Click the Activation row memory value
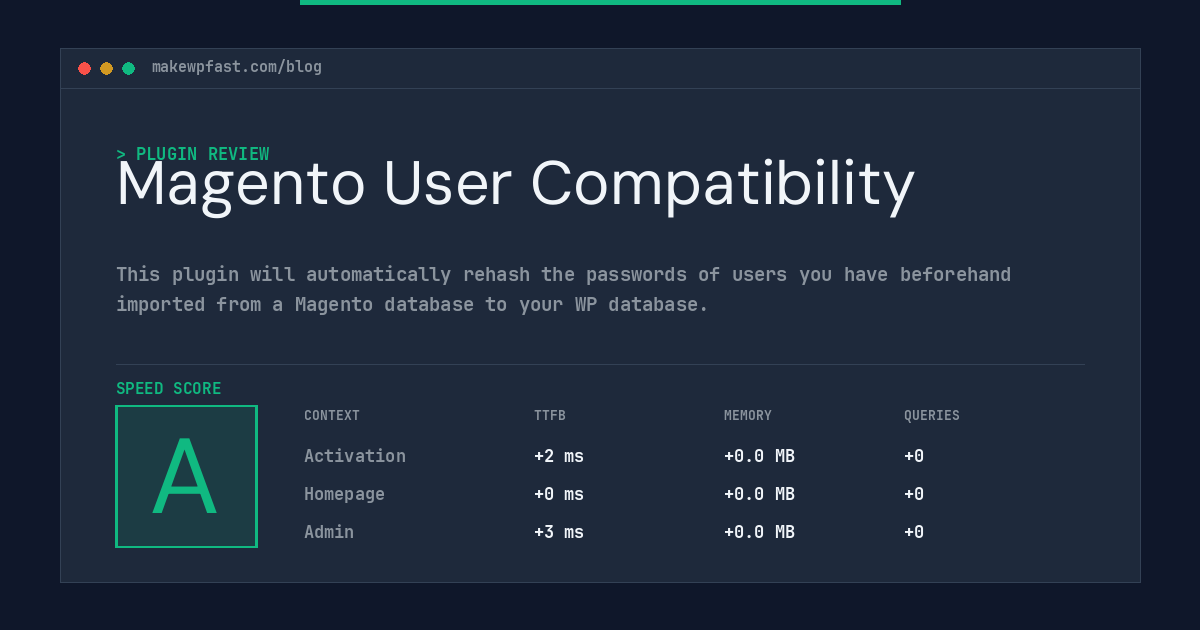The height and width of the screenshot is (630, 1200). pos(759,456)
